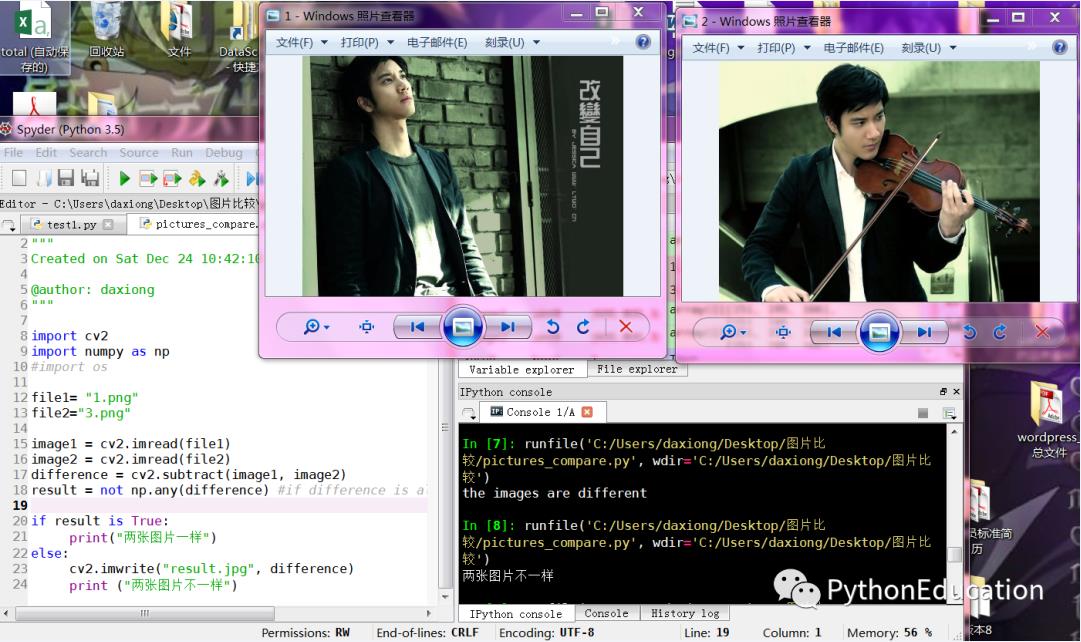Rotate clockwise in photo viewer 2
Image resolution: width=1081 pixels, height=642 pixels.
1000,332
